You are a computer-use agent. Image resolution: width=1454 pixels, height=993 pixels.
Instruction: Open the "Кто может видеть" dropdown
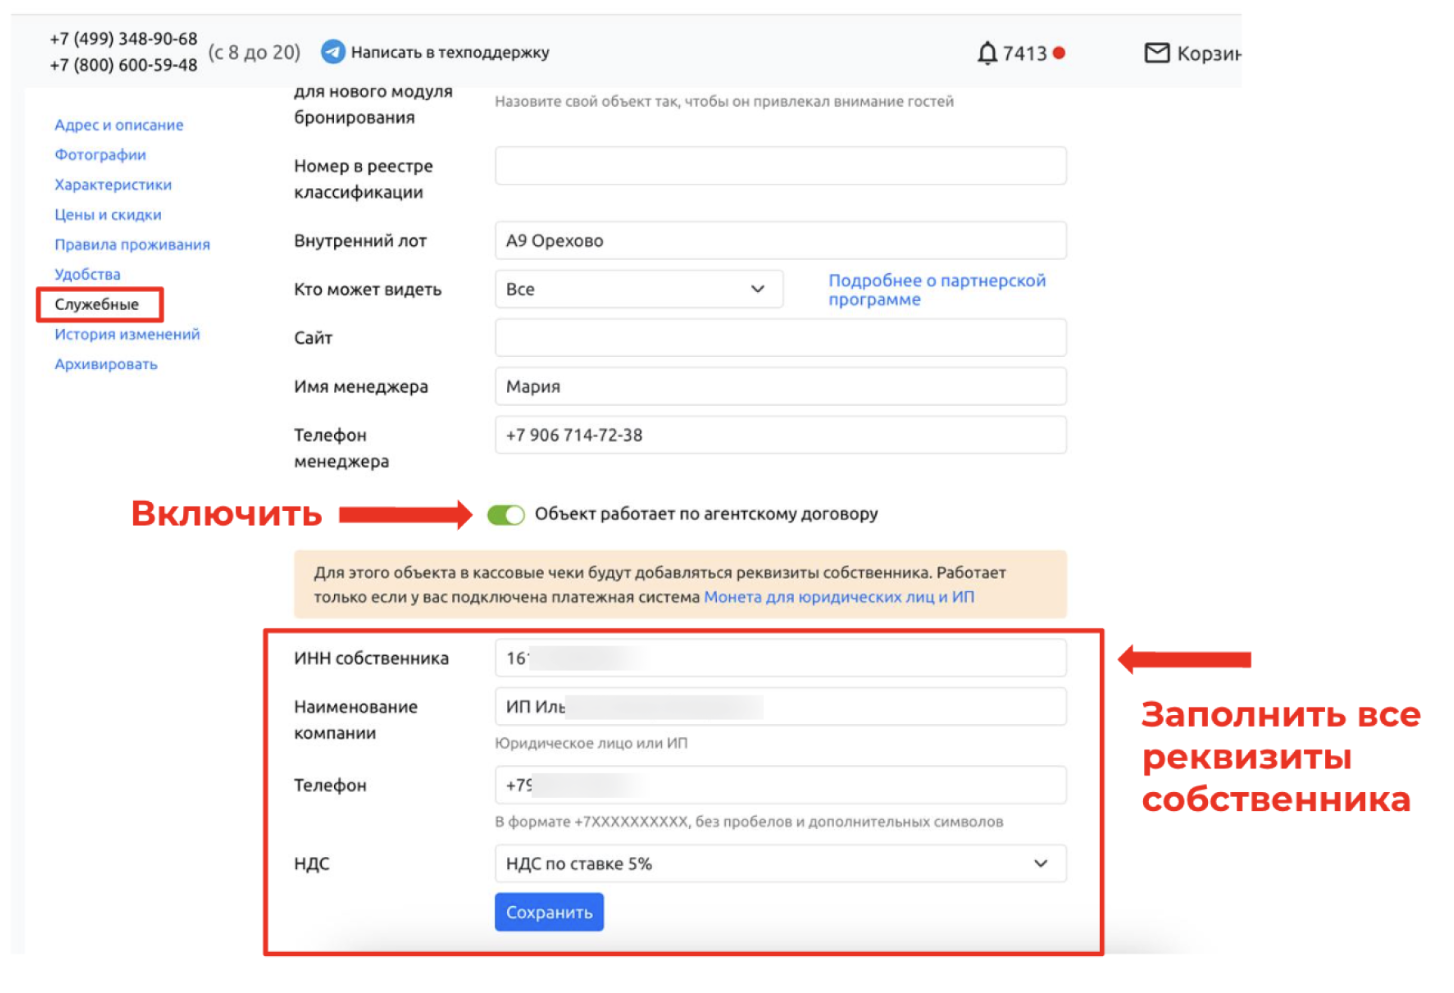639,289
